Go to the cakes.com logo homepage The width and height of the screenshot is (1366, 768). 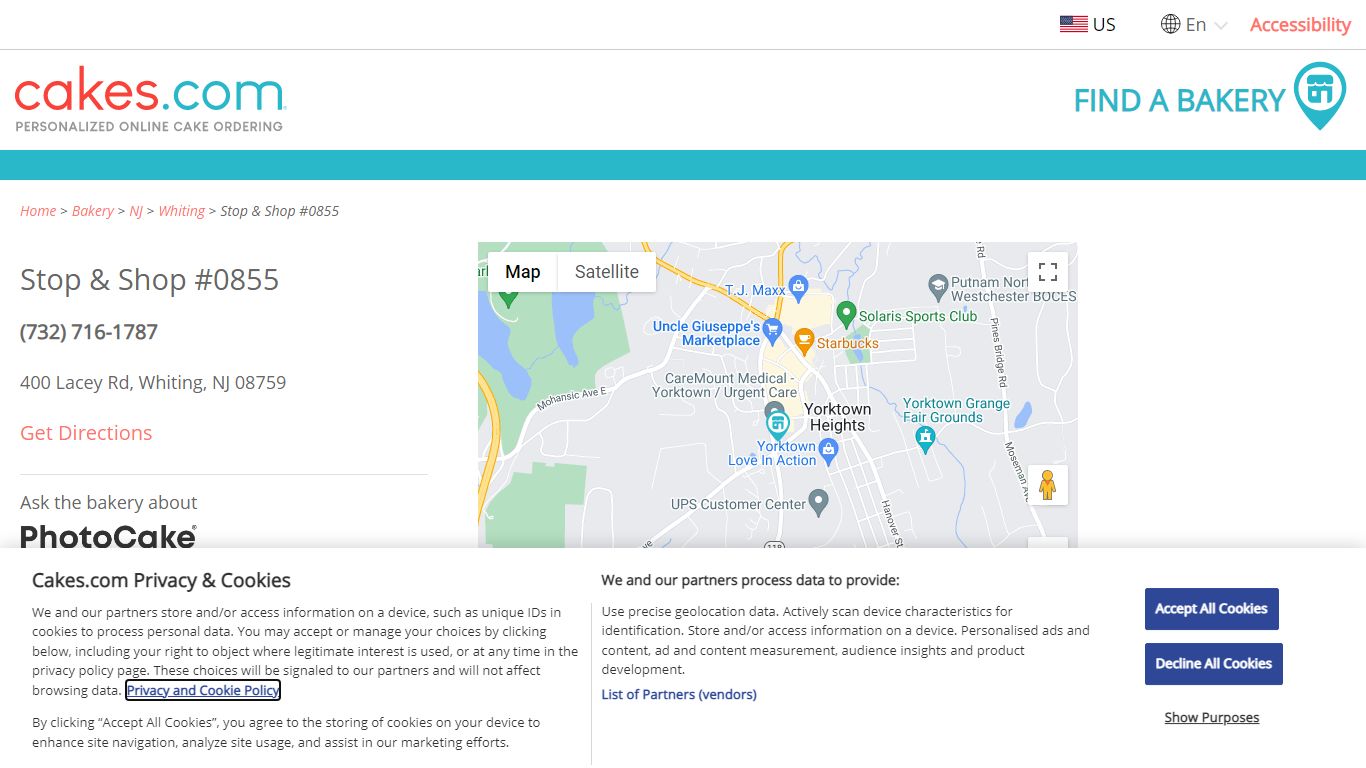[150, 100]
